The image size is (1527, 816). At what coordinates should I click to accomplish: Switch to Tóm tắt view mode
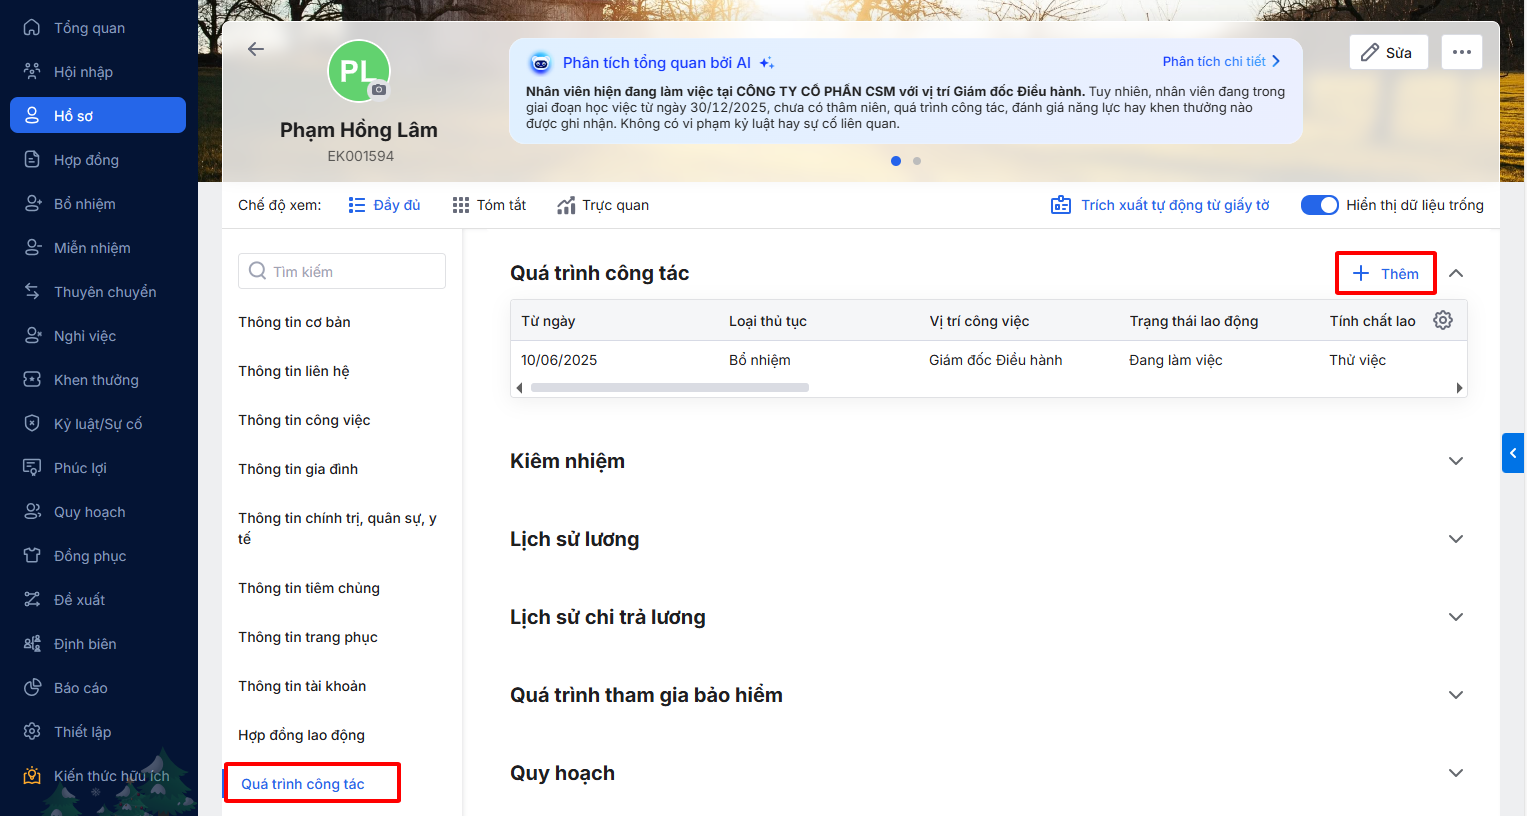pyautogui.click(x=489, y=205)
